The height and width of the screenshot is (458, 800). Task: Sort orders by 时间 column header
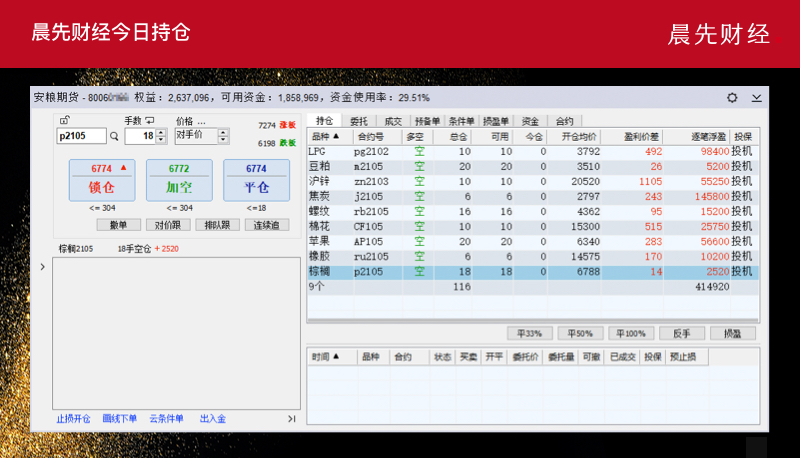click(326, 356)
